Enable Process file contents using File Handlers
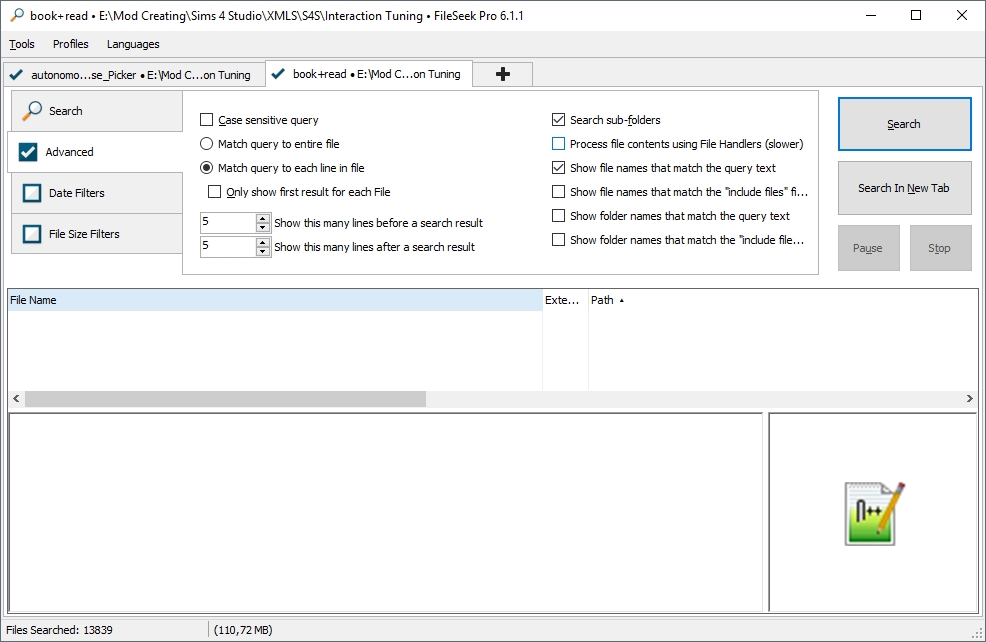Screen dimensions: 986x642 (559, 144)
